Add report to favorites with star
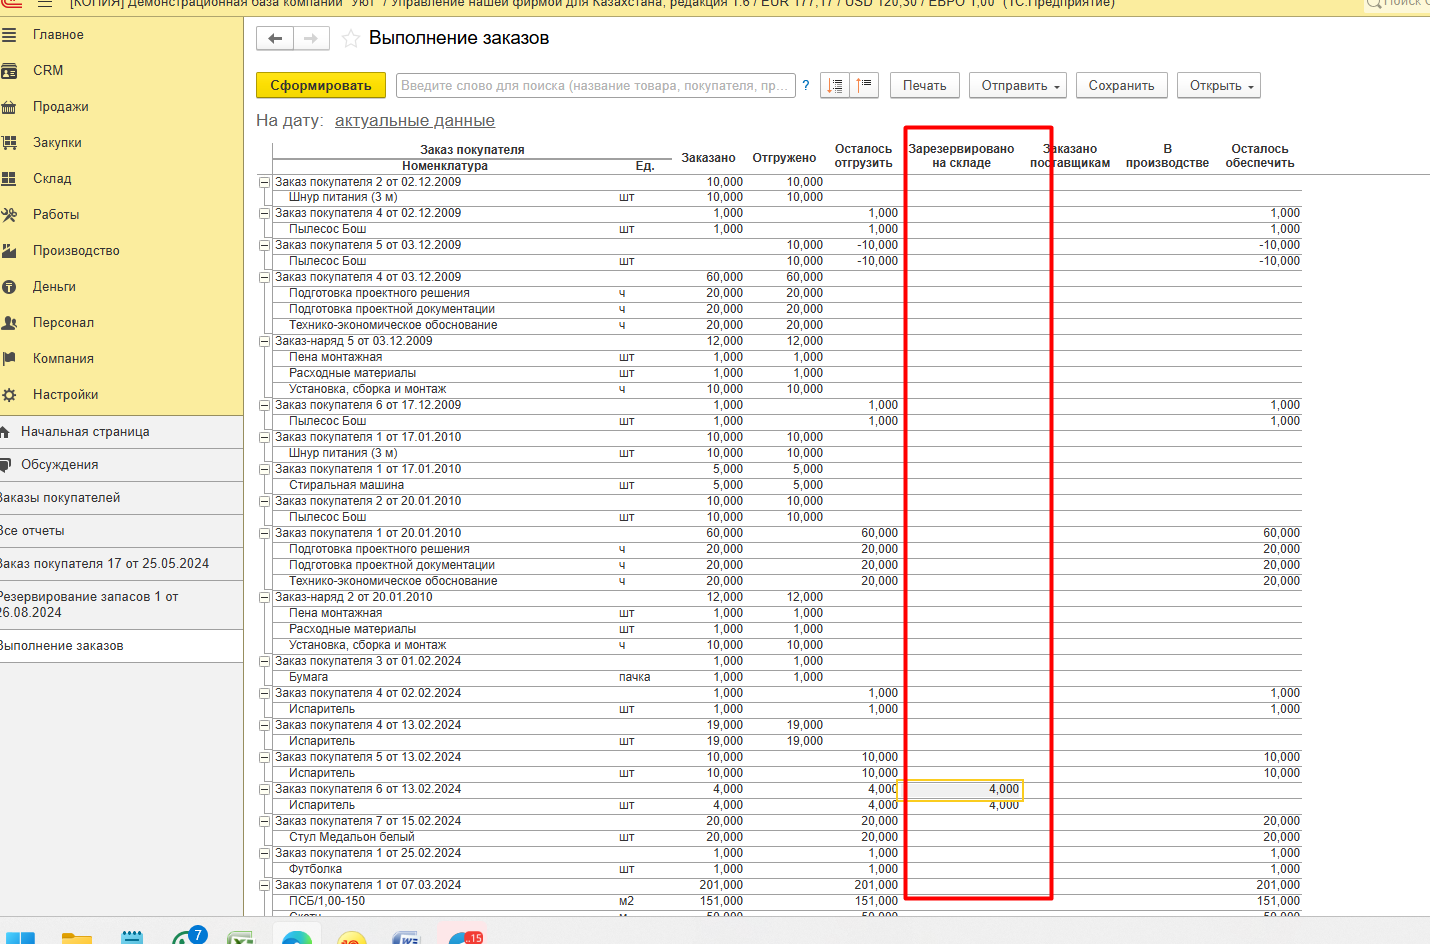The width and height of the screenshot is (1430, 944). tap(351, 39)
